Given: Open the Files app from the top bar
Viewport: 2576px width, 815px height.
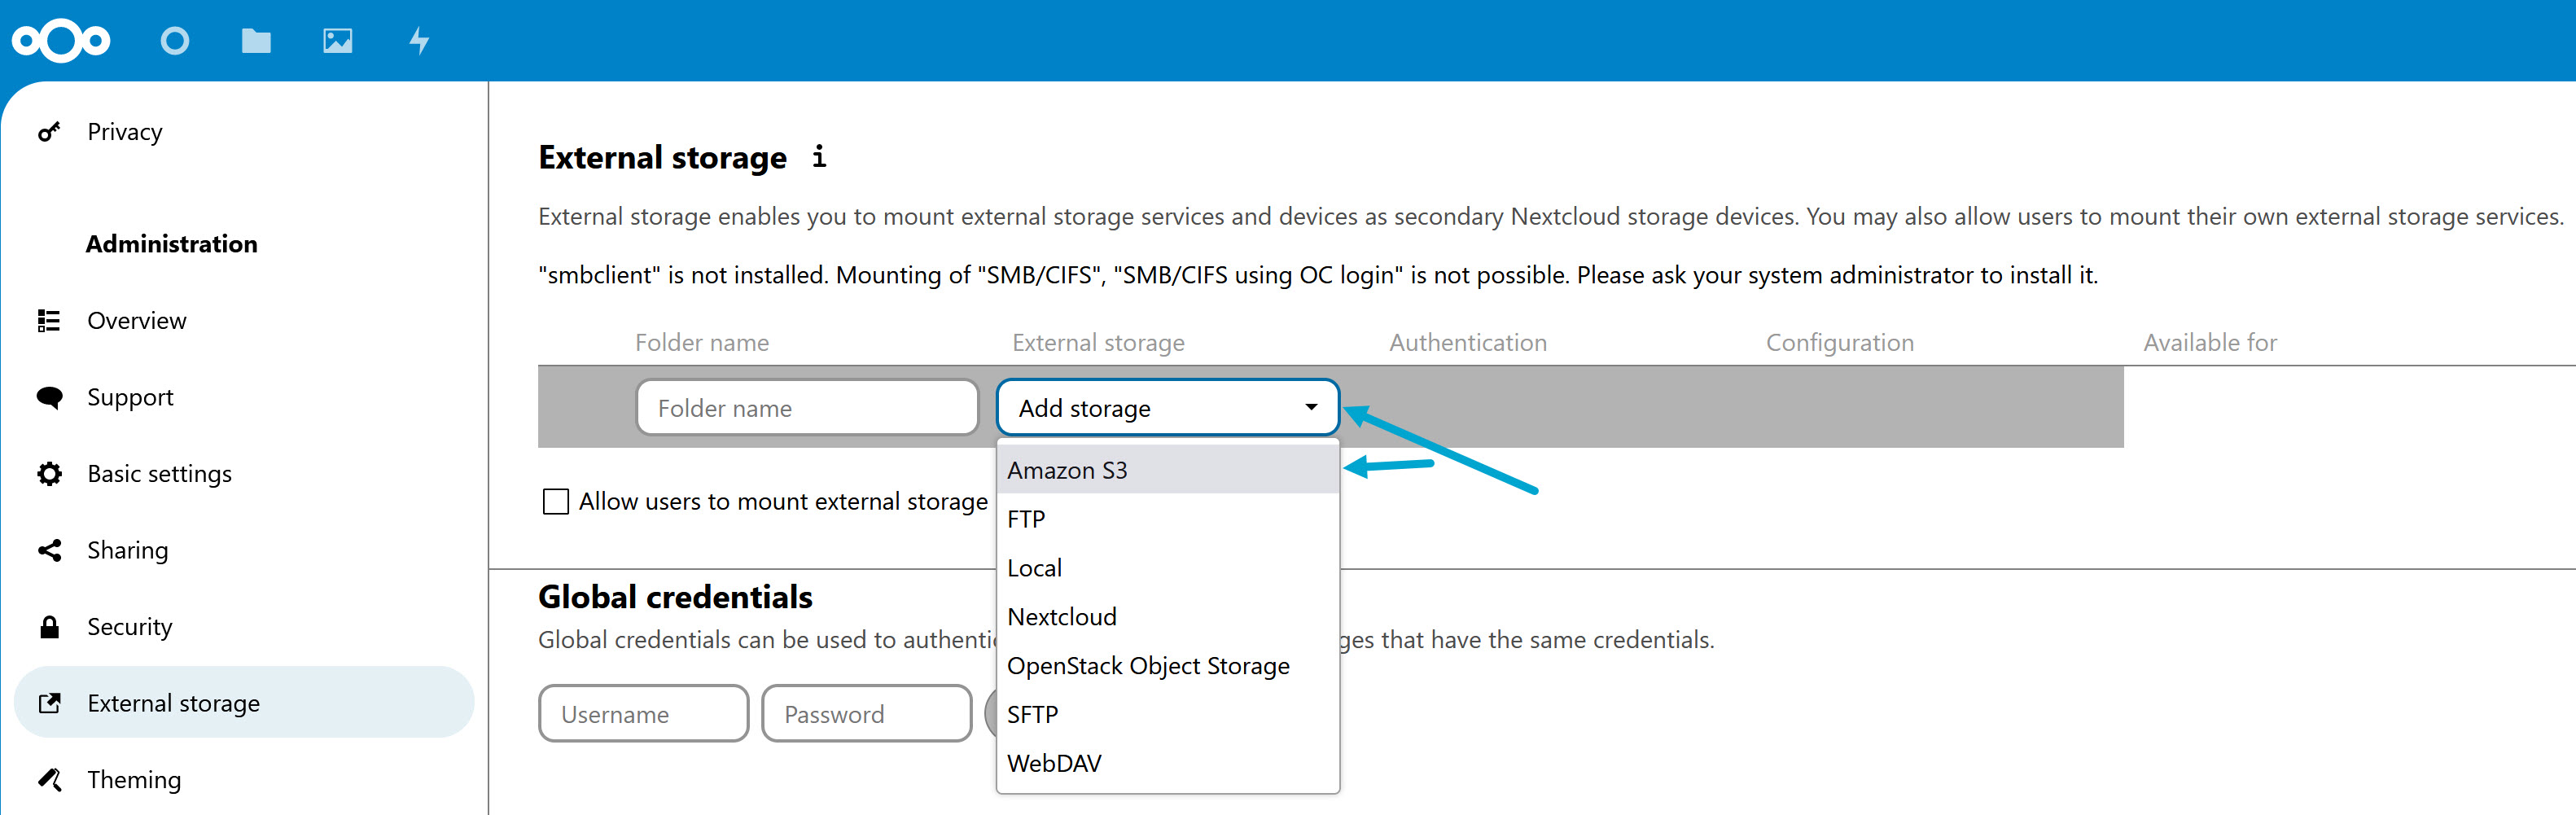Looking at the screenshot, I should point(256,40).
